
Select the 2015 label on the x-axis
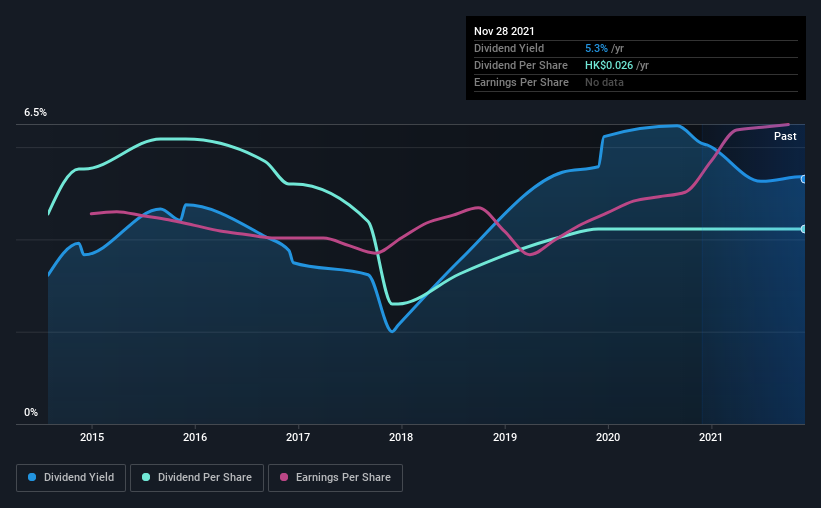(92, 437)
